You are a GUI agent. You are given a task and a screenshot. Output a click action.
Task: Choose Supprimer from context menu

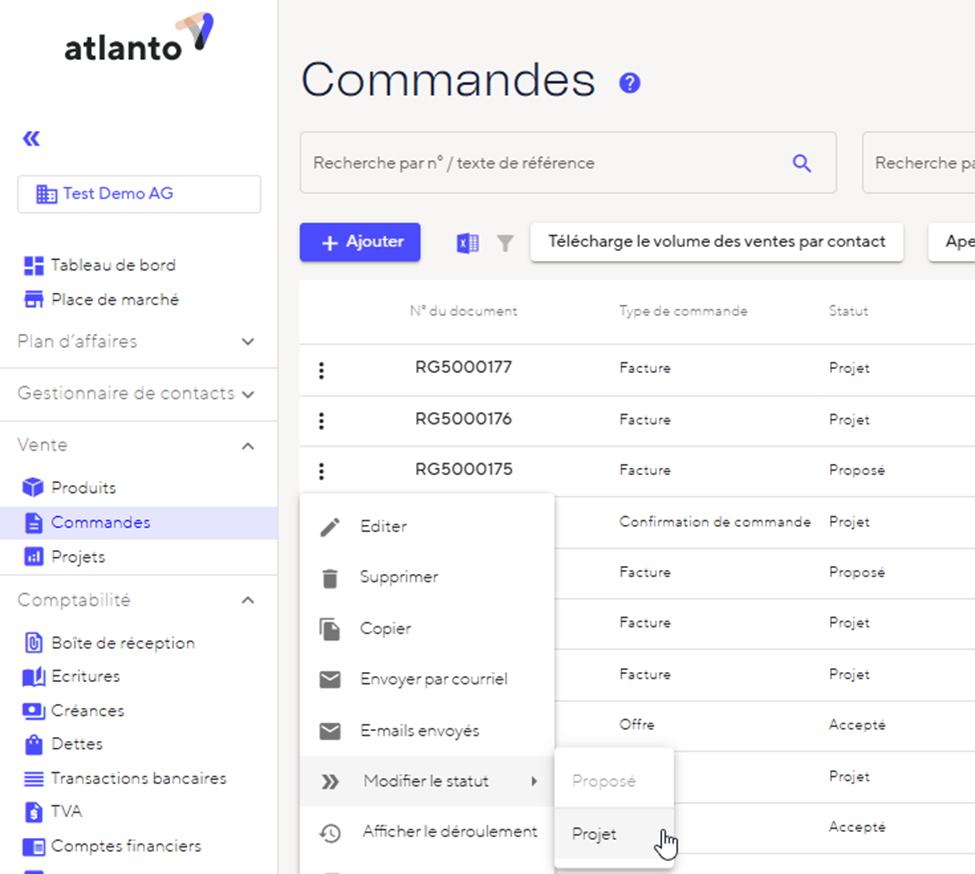(x=399, y=577)
